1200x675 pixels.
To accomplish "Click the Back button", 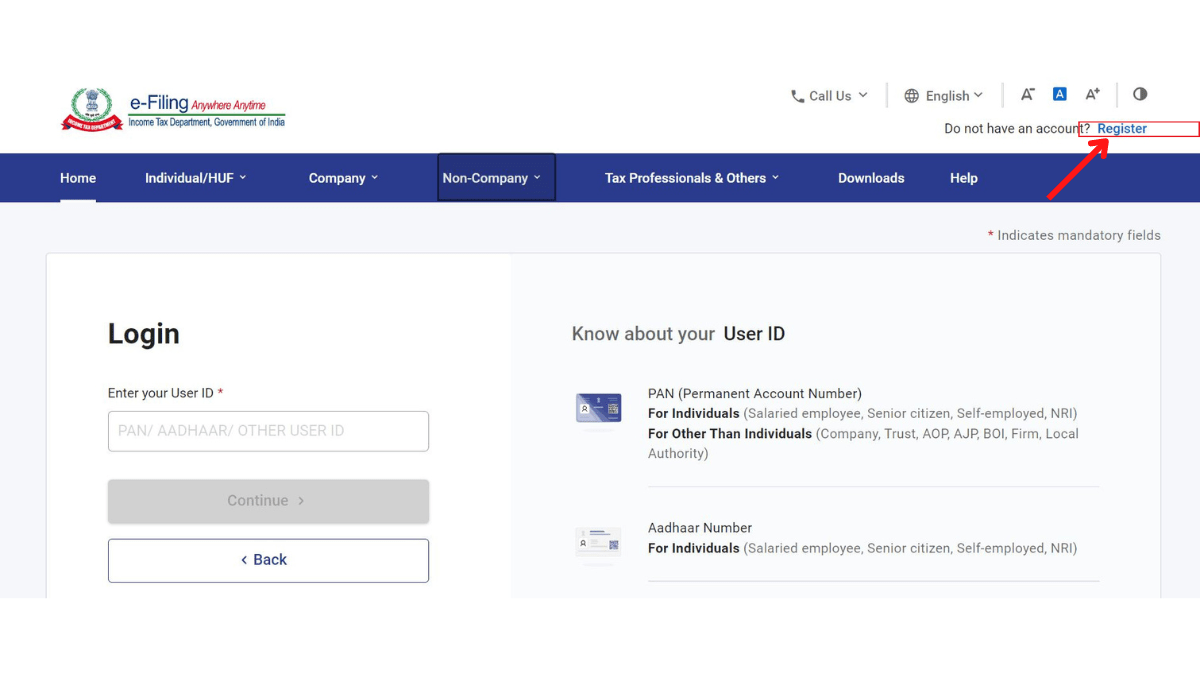I will [x=268, y=560].
